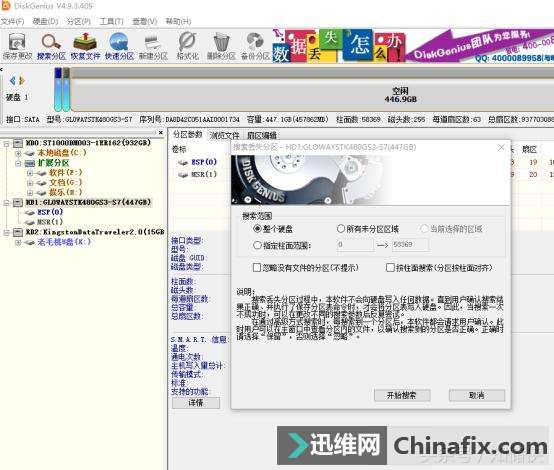The width and height of the screenshot is (554, 470).
Task: Click Cancel (取消) button in dialog
Action: 477,395
